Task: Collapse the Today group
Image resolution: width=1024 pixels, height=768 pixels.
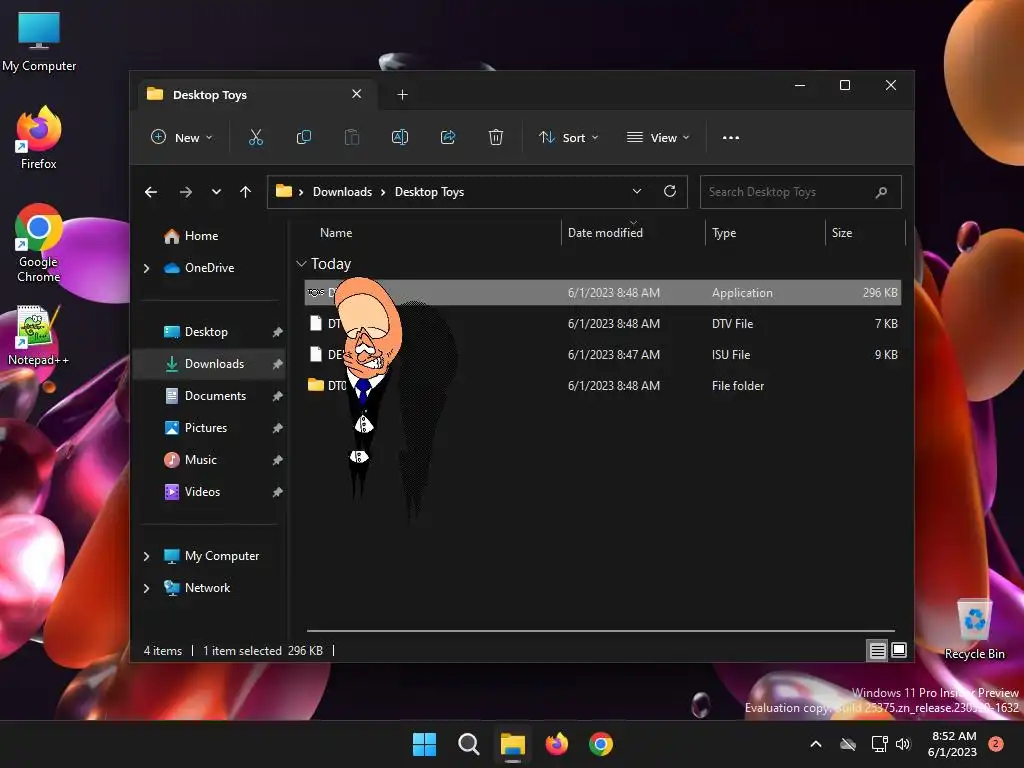Action: [301, 264]
